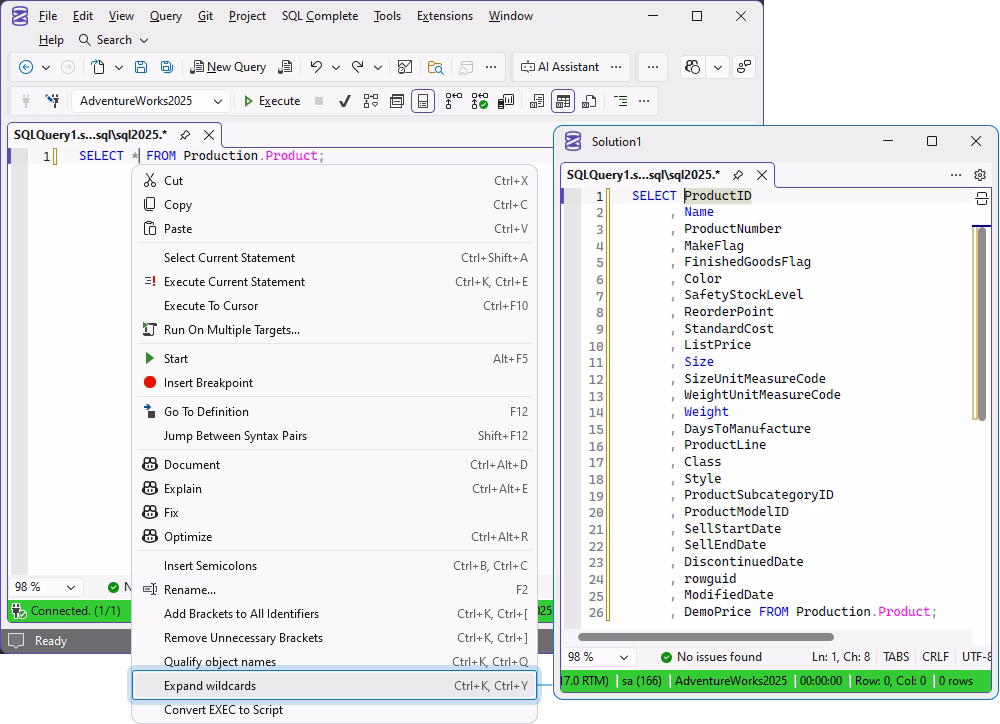Click Cut in the context menu
Image resolution: width=1000 pixels, height=724 pixels.
tap(335, 181)
